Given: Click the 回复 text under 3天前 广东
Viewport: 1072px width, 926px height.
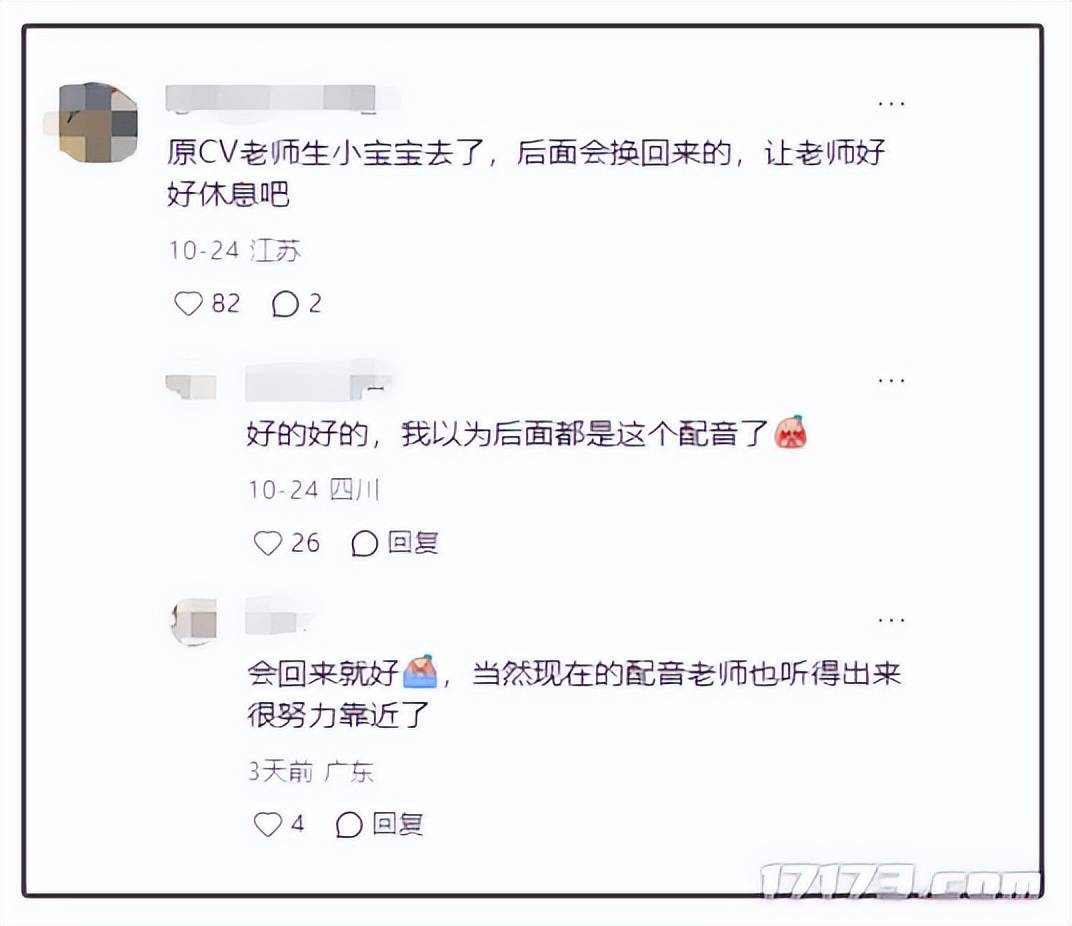Looking at the screenshot, I should pos(398,824).
